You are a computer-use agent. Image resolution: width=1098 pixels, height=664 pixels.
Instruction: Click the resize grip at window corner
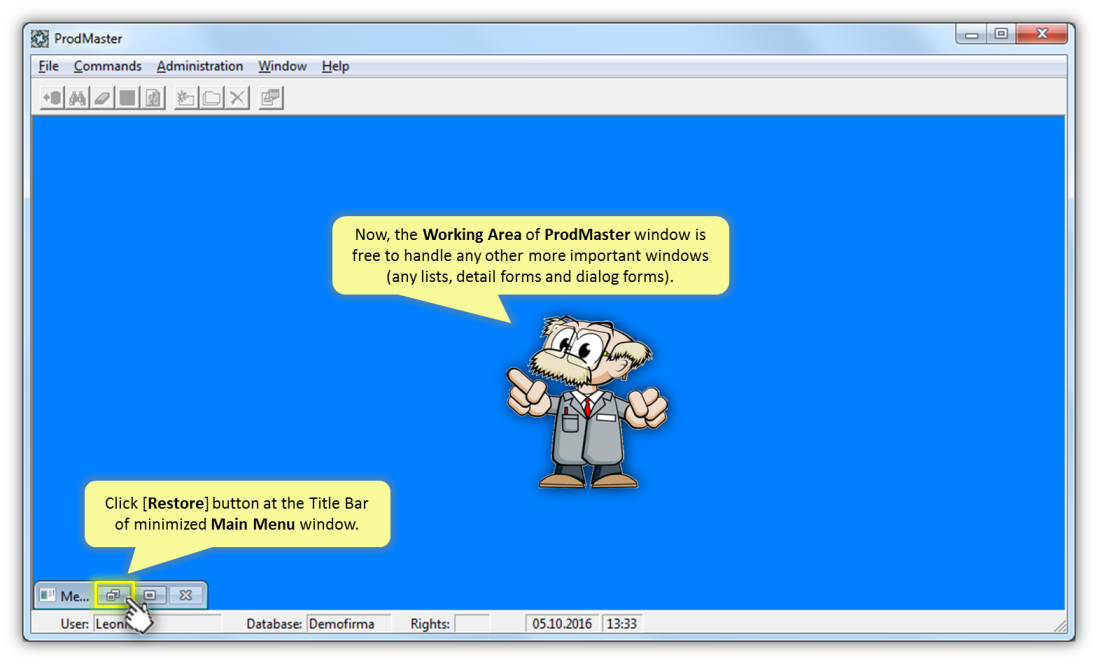1059,625
